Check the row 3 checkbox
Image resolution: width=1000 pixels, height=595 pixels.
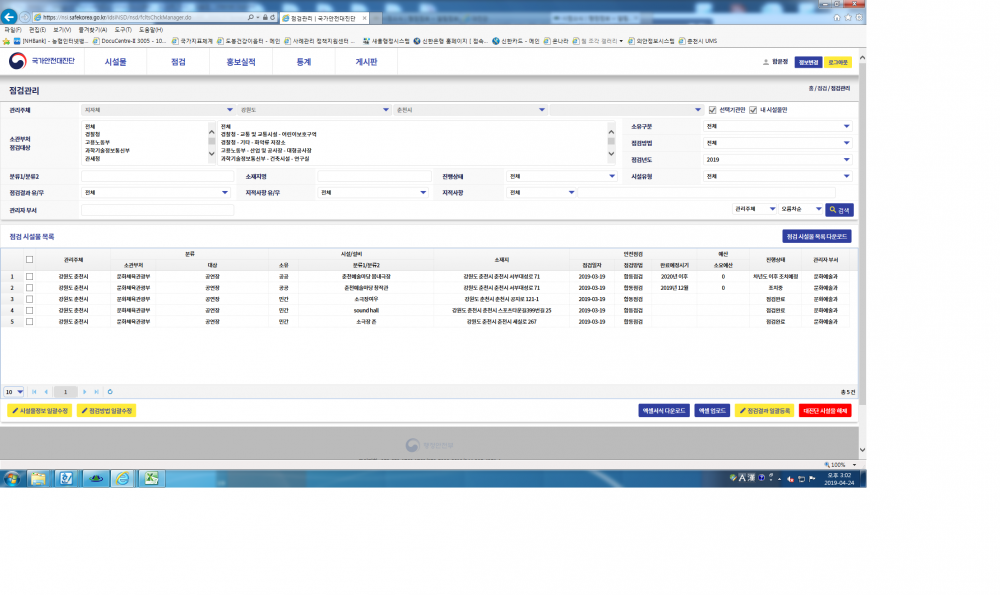pos(29,299)
